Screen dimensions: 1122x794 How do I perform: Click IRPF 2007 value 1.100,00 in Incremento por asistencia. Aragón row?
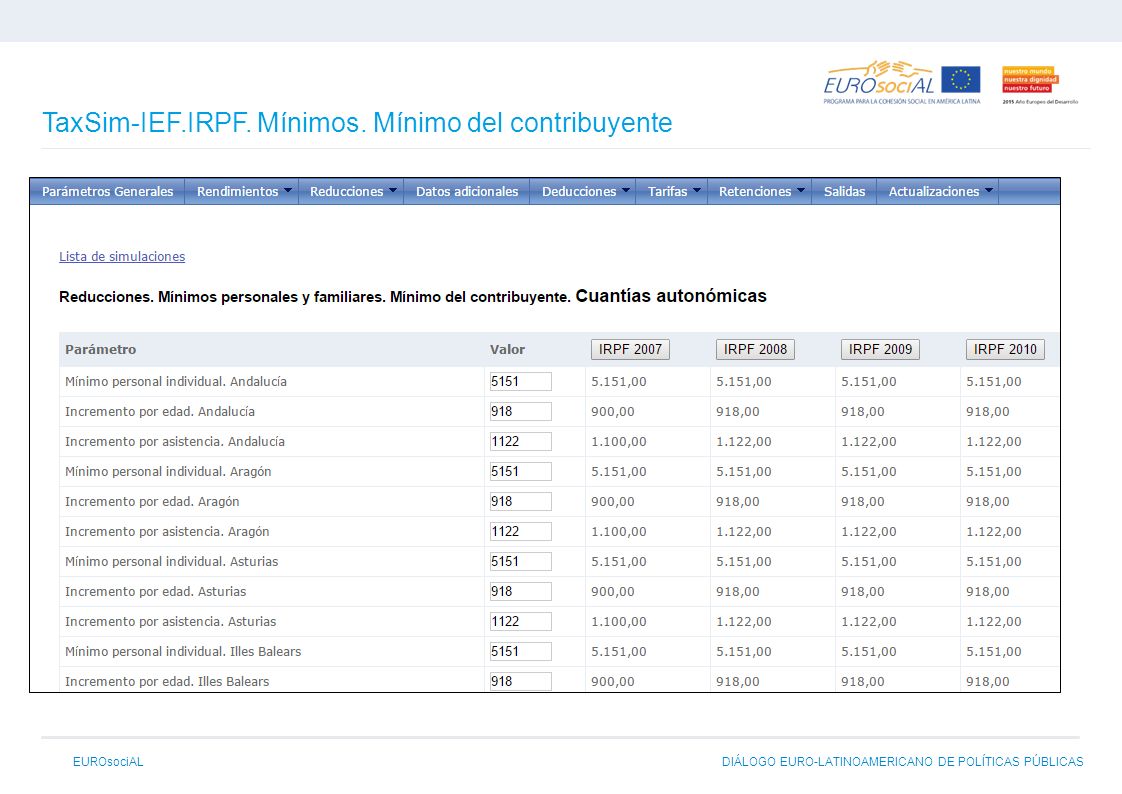(x=619, y=532)
